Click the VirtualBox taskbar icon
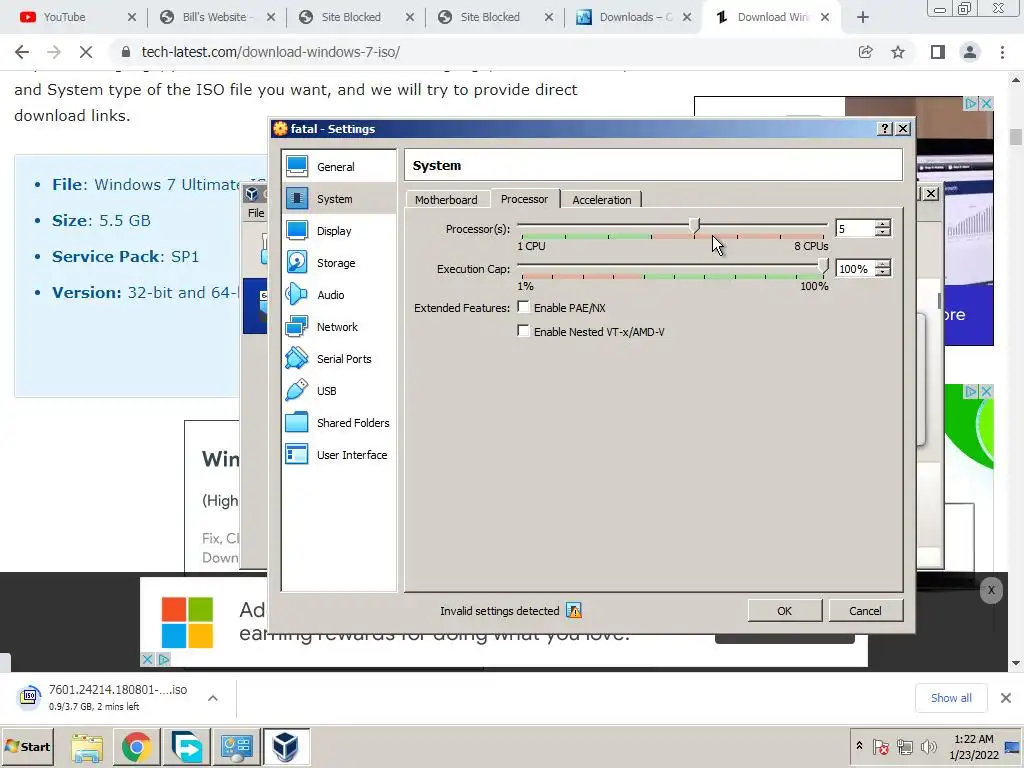This screenshot has width=1024, height=768. [x=285, y=746]
